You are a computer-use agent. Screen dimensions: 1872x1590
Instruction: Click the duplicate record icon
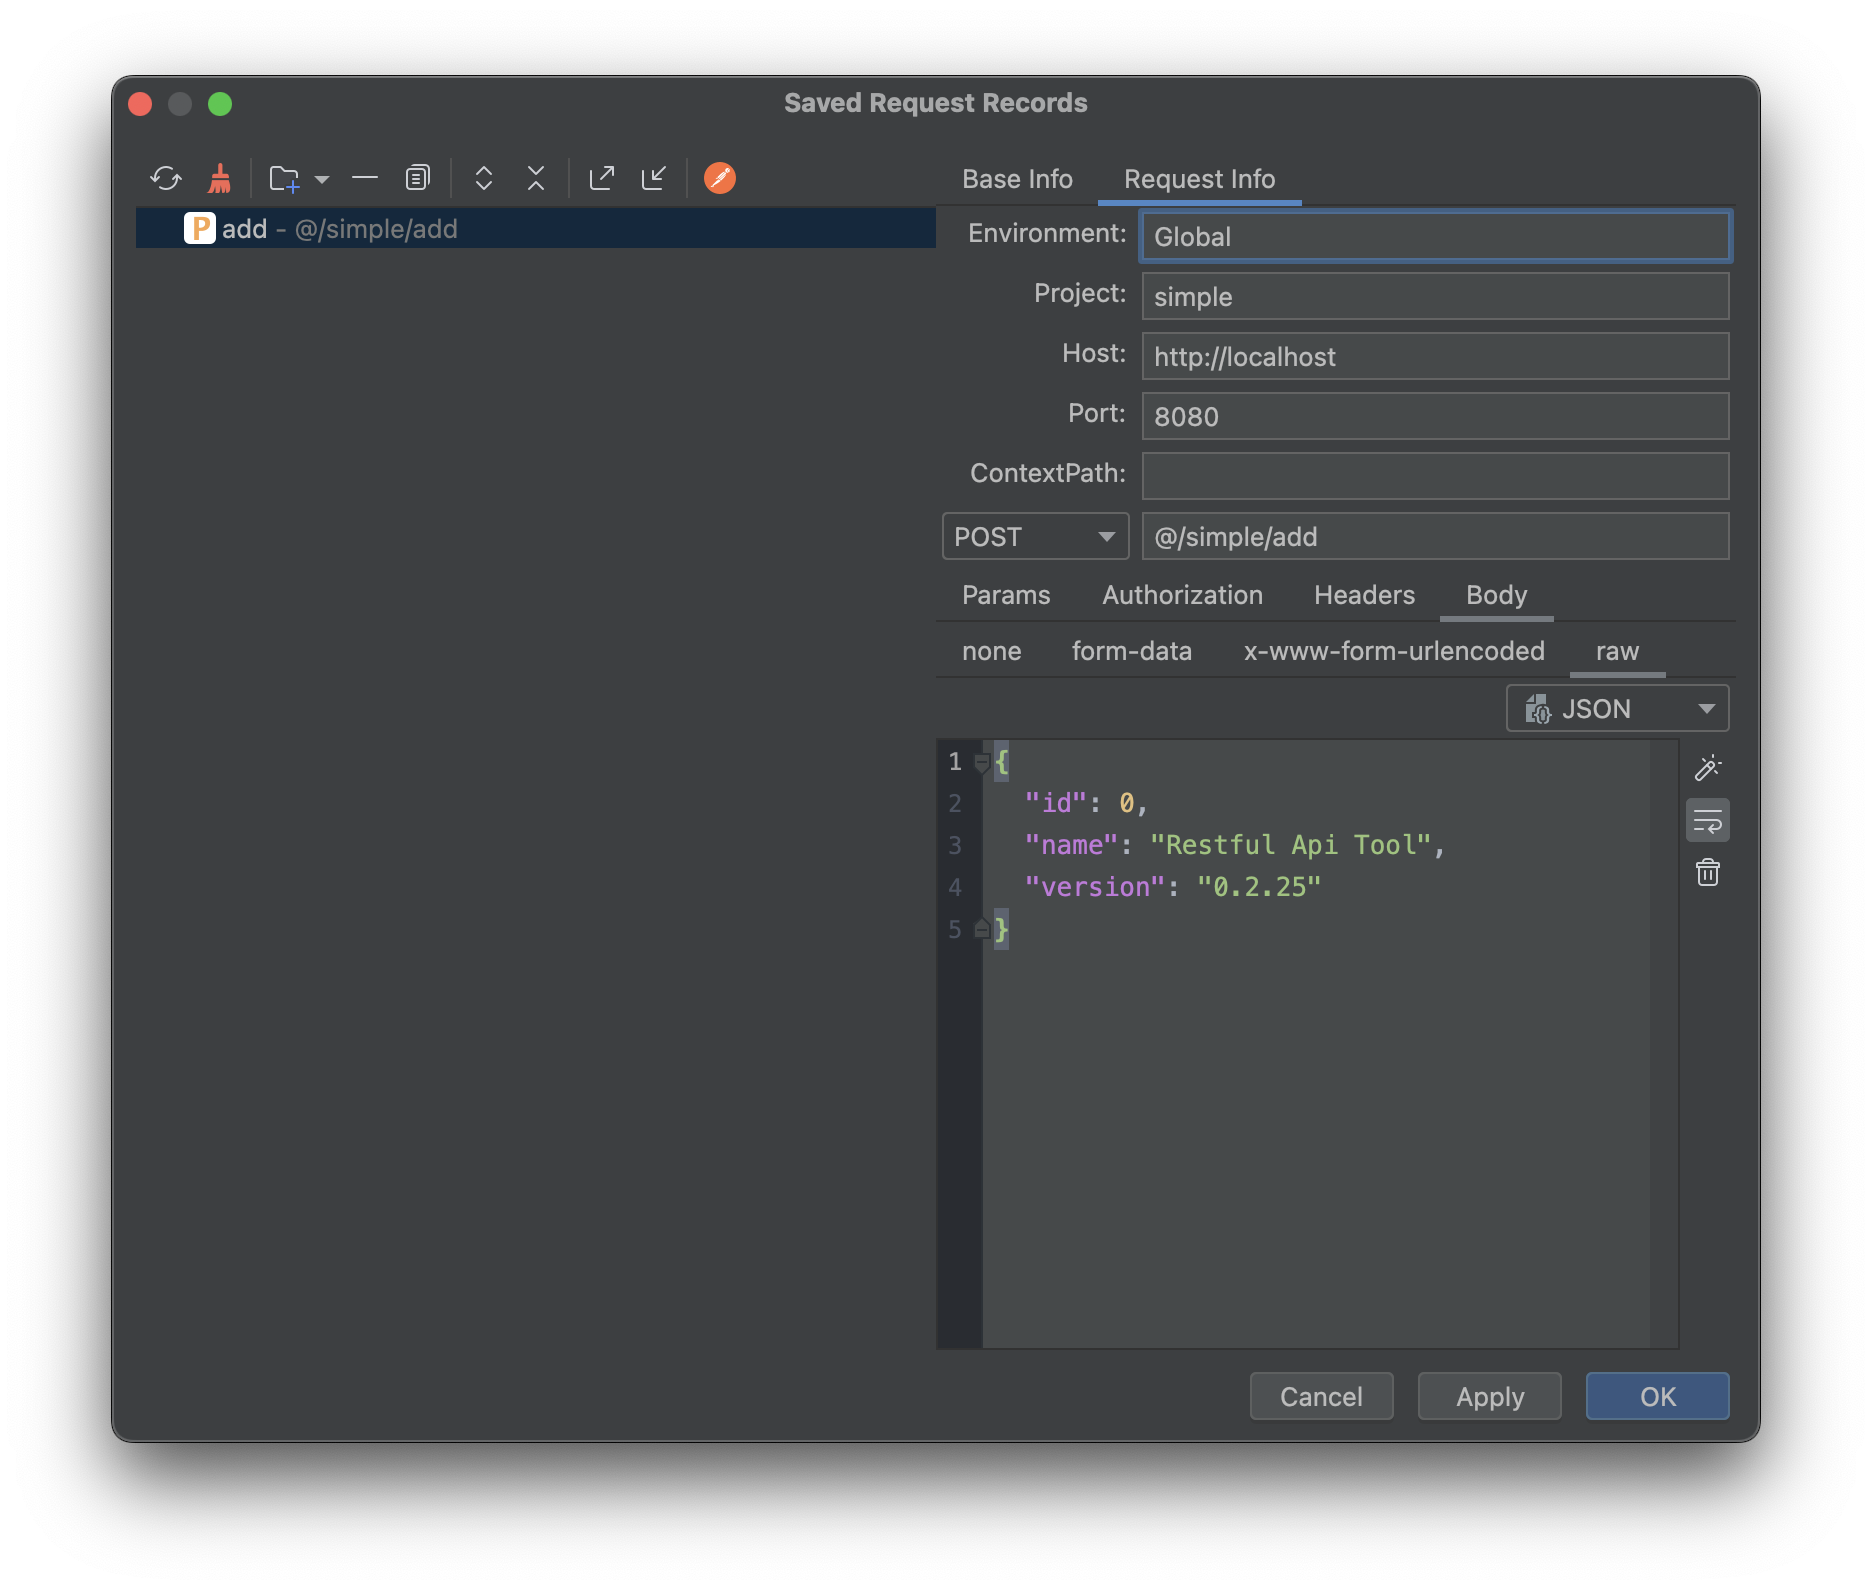click(x=417, y=178)
